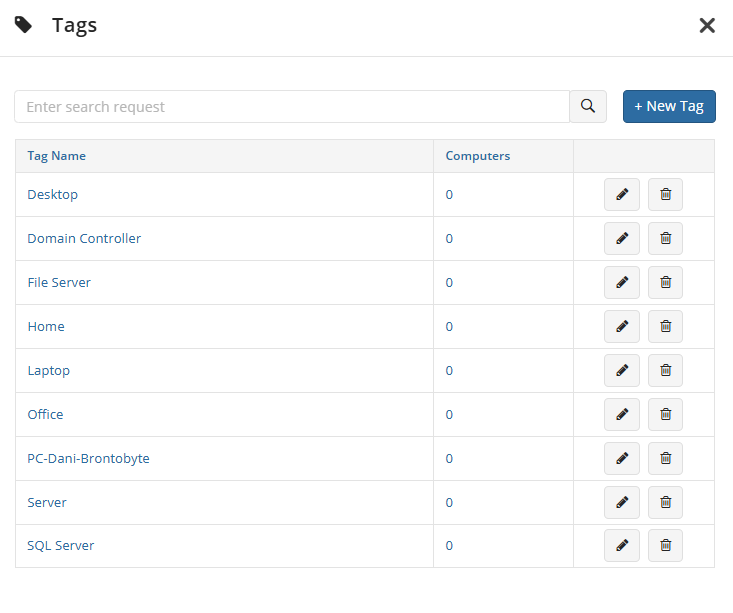Delete the Office tag
The image size is (733, 613).
click(665, 414)
